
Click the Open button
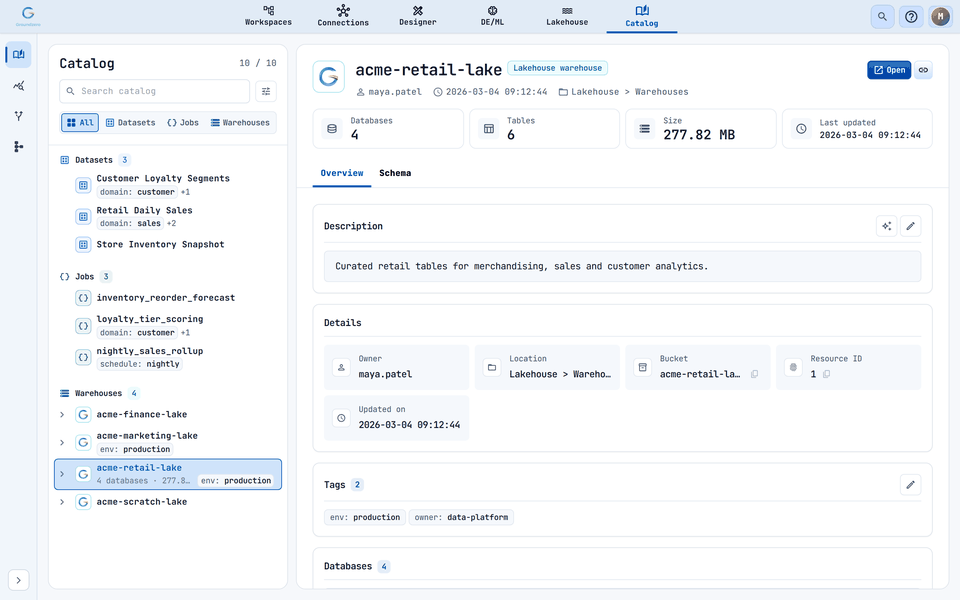coord(889,70)
